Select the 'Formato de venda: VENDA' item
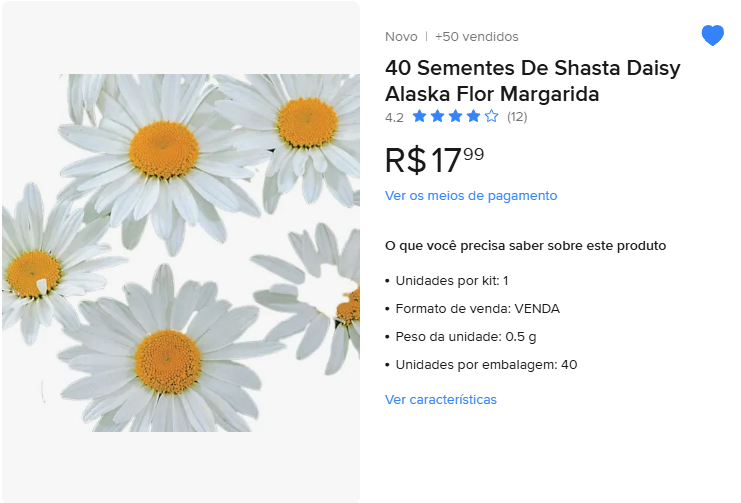 [x=477, y=309]
